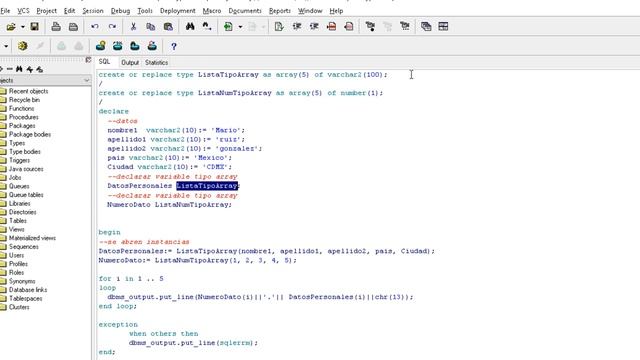
Task: Click the Indent selection icon
Action: point(297,27)
